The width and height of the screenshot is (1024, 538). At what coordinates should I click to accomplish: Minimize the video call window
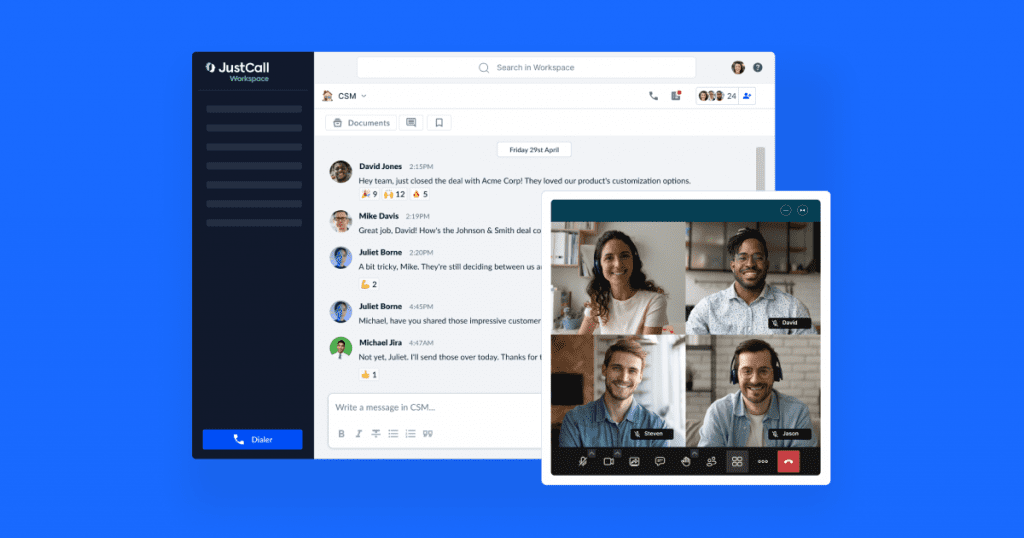point(786,210)
